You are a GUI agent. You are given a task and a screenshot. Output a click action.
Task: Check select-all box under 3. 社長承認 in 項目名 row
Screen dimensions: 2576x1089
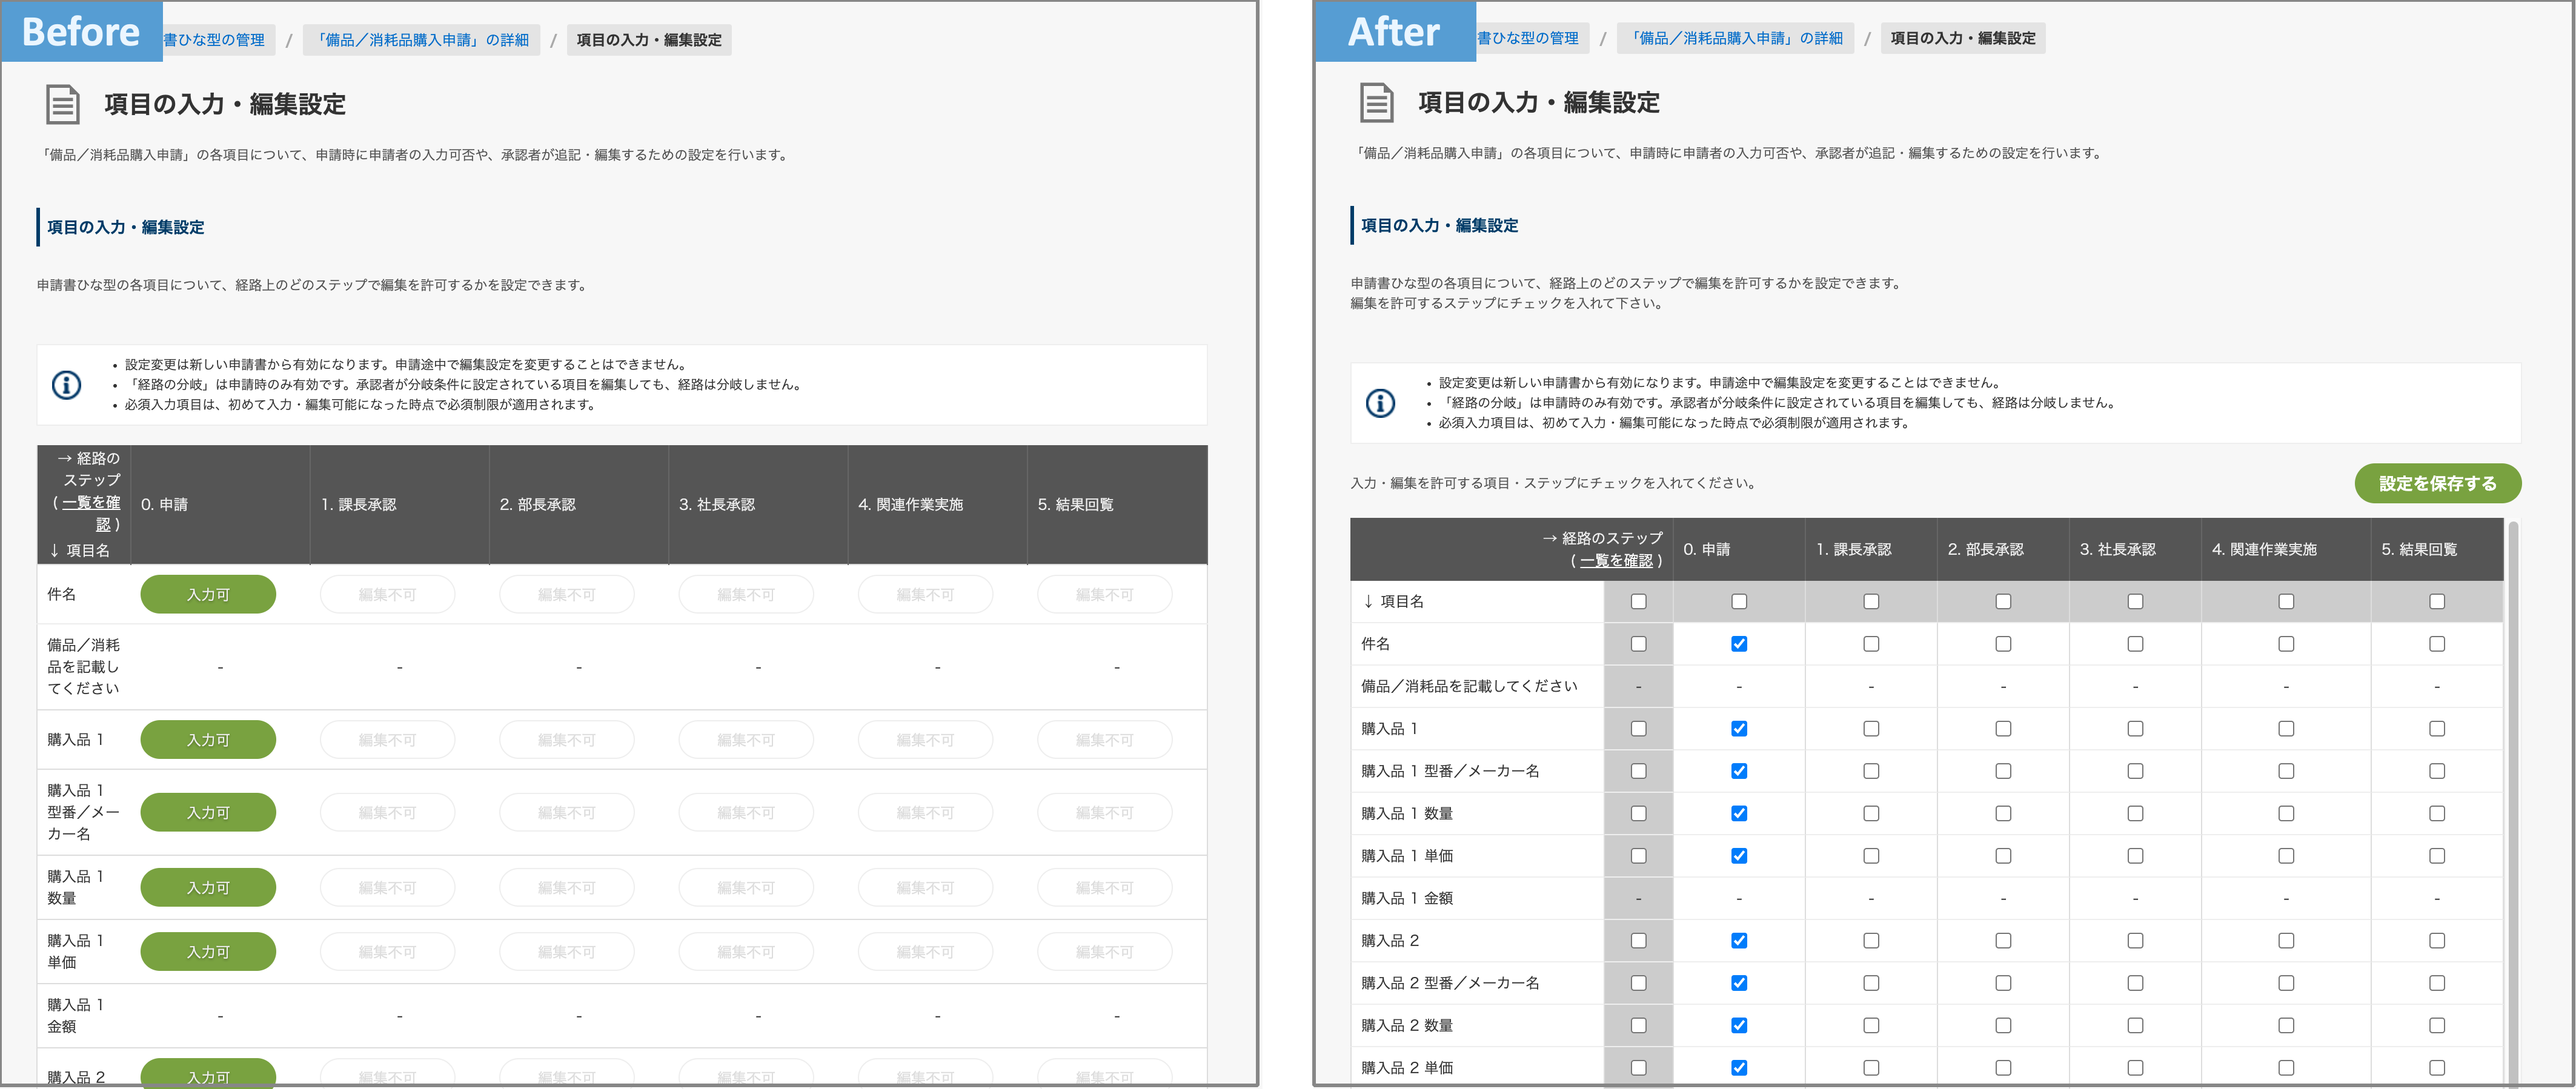pyautogui.click(x=2135, y=601)
